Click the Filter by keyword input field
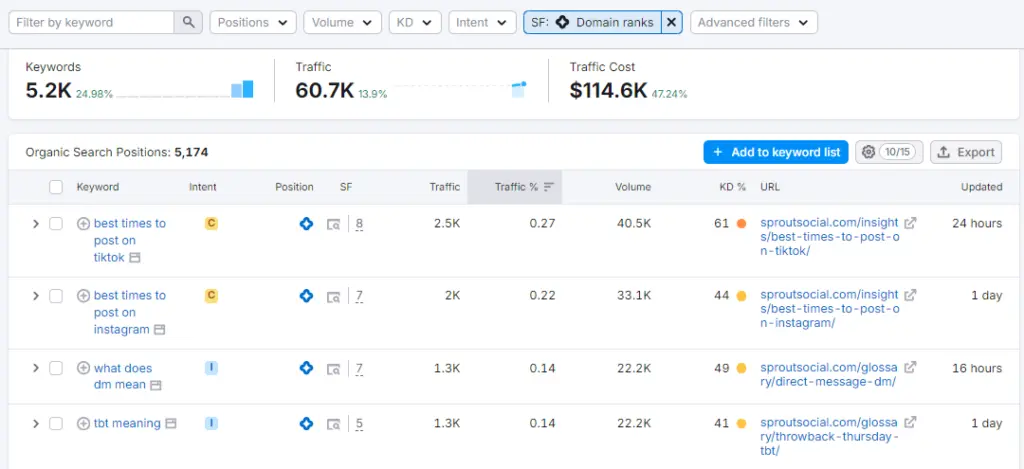Screen dimensions: 1024x469 coord(94,22)
